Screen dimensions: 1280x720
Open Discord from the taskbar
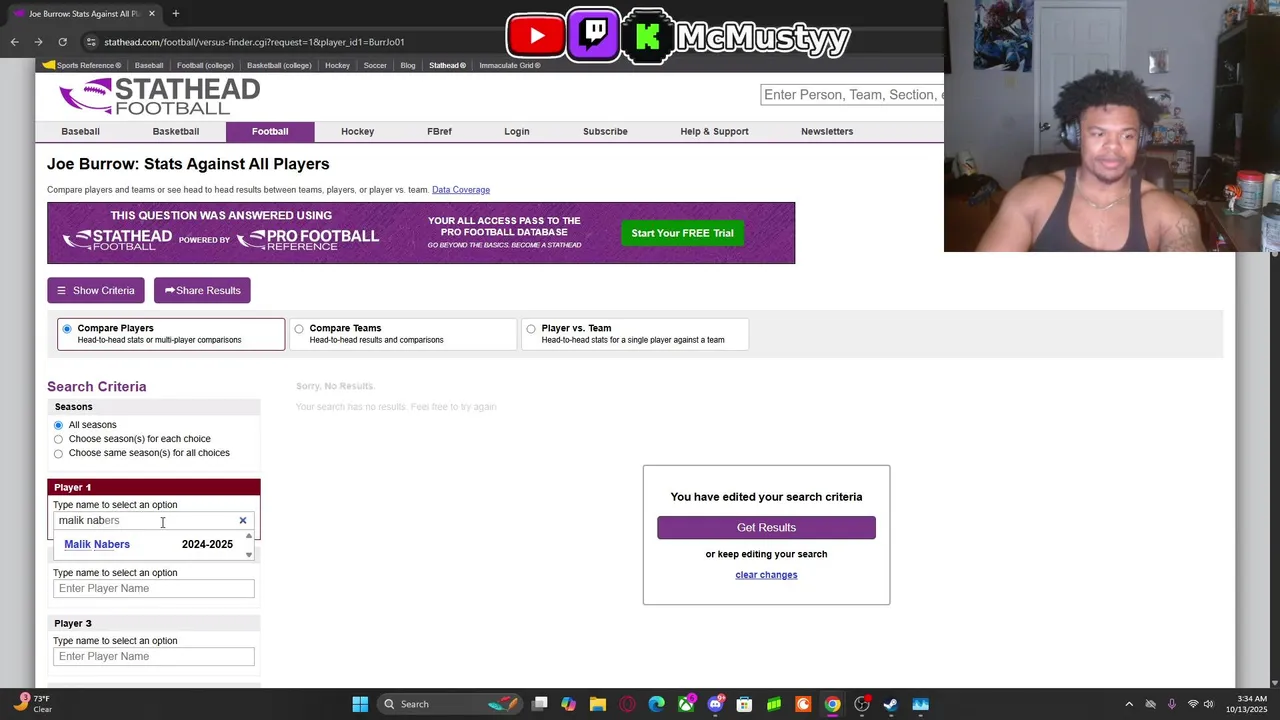[715, 704]
